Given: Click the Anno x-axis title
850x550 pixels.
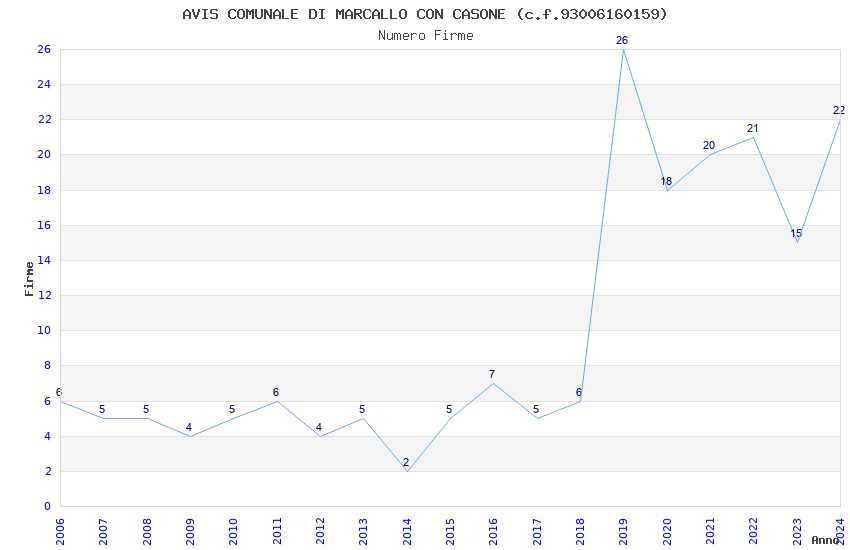Looking at the screenshot, I should (825, 540).
